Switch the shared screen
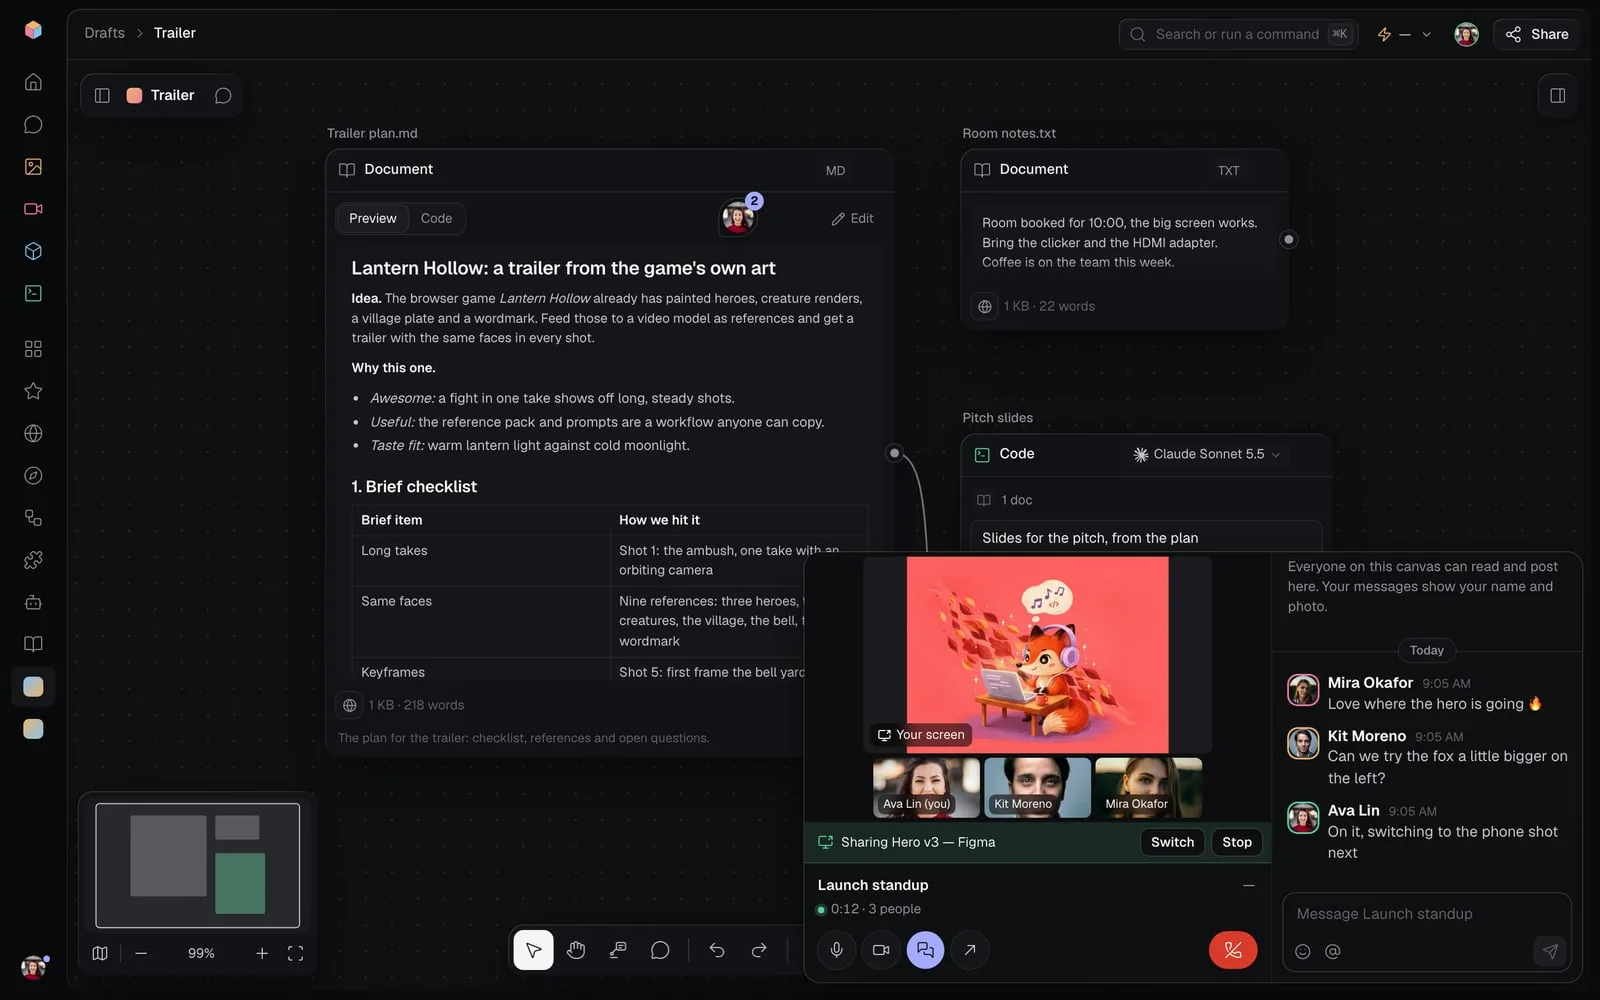The height and width of the screenshot is (1000, 1600). [x=1172, y=842]
